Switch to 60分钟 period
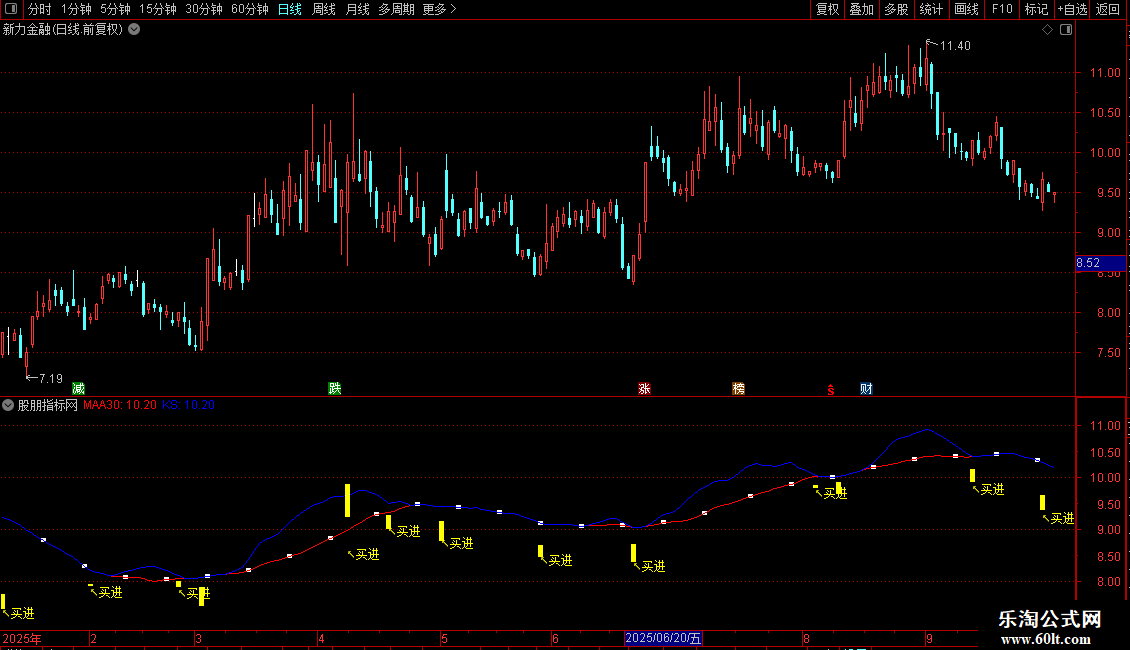Screen dimensions: 1130x650 click(249, 9)
